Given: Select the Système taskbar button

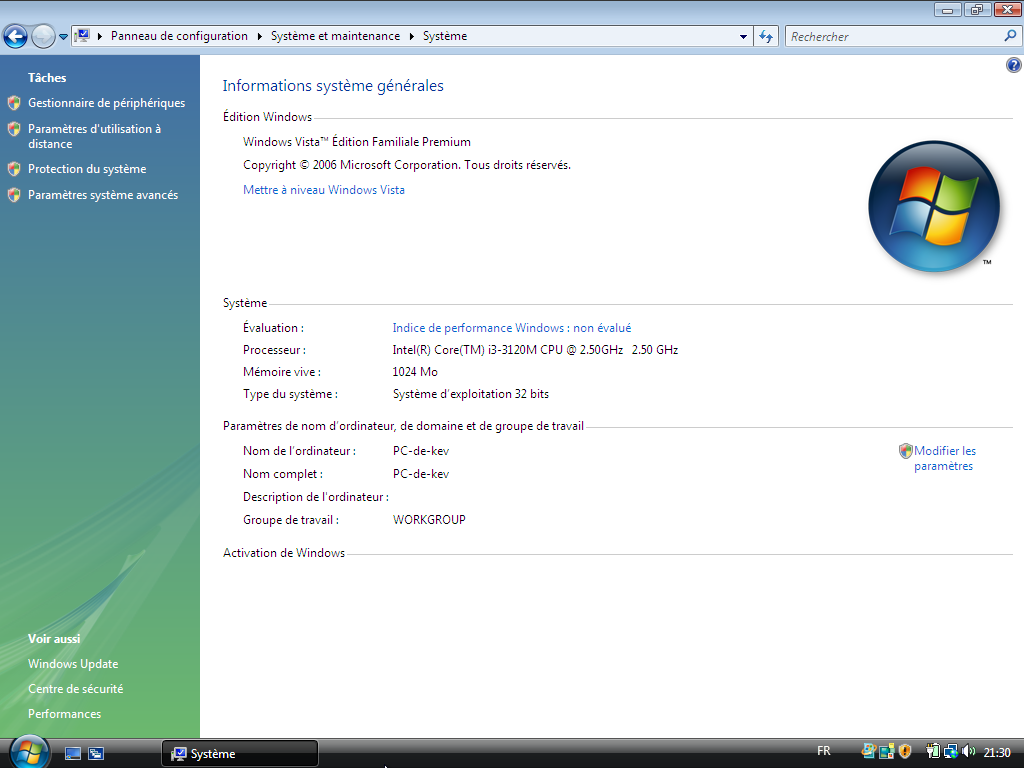Looking at the screenshot, I should pos(240,754).
